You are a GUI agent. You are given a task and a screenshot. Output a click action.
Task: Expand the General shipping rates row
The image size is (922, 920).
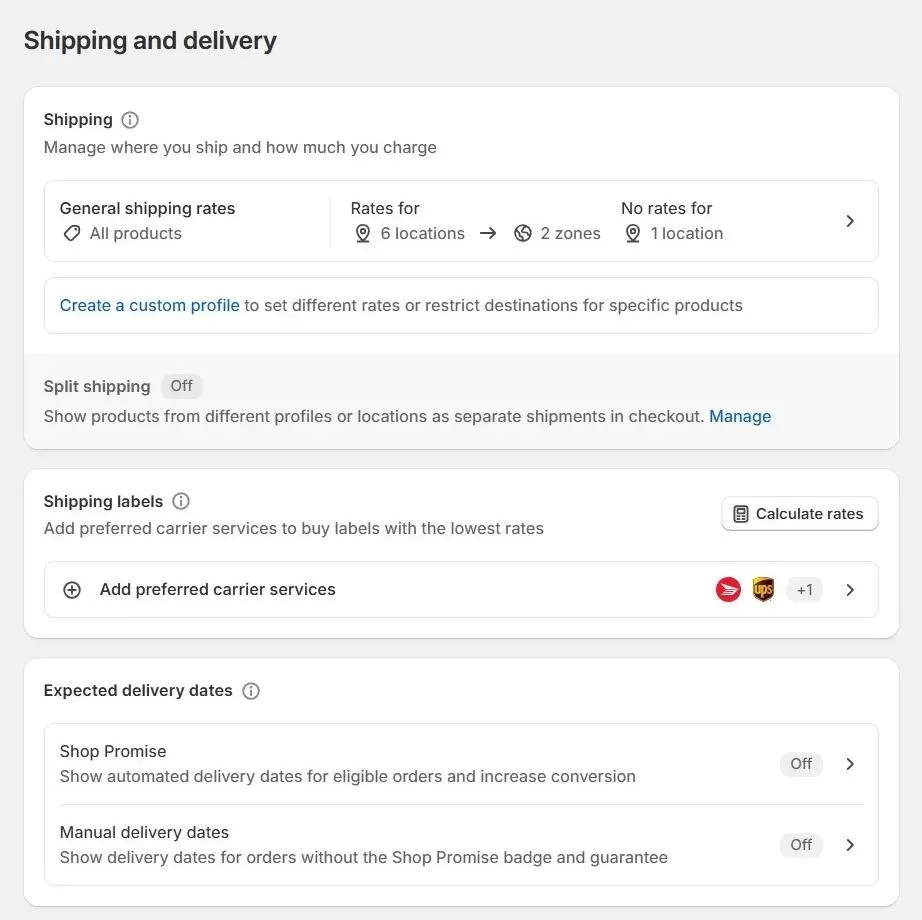pos(850,221)
